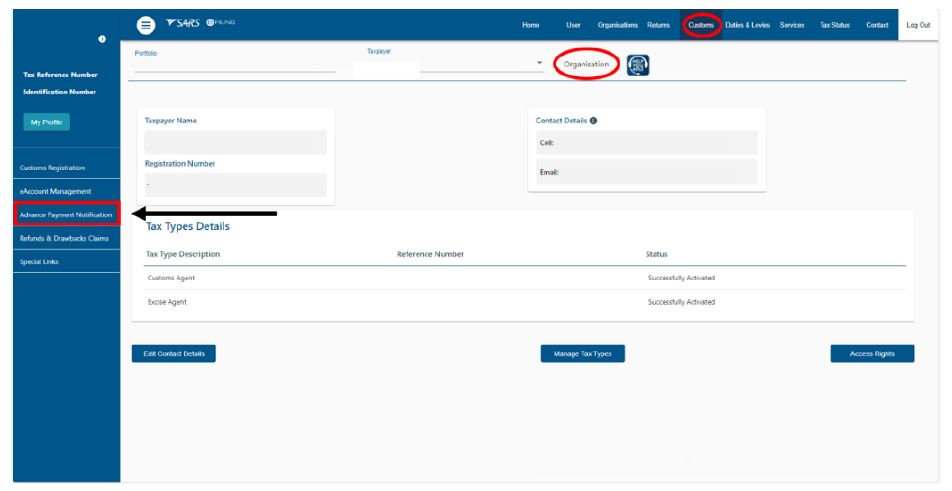Image resolution: width=952 pixels, height=491 pixels.
Task: Click the Access Rights button
Action: (x=872, y=354)
